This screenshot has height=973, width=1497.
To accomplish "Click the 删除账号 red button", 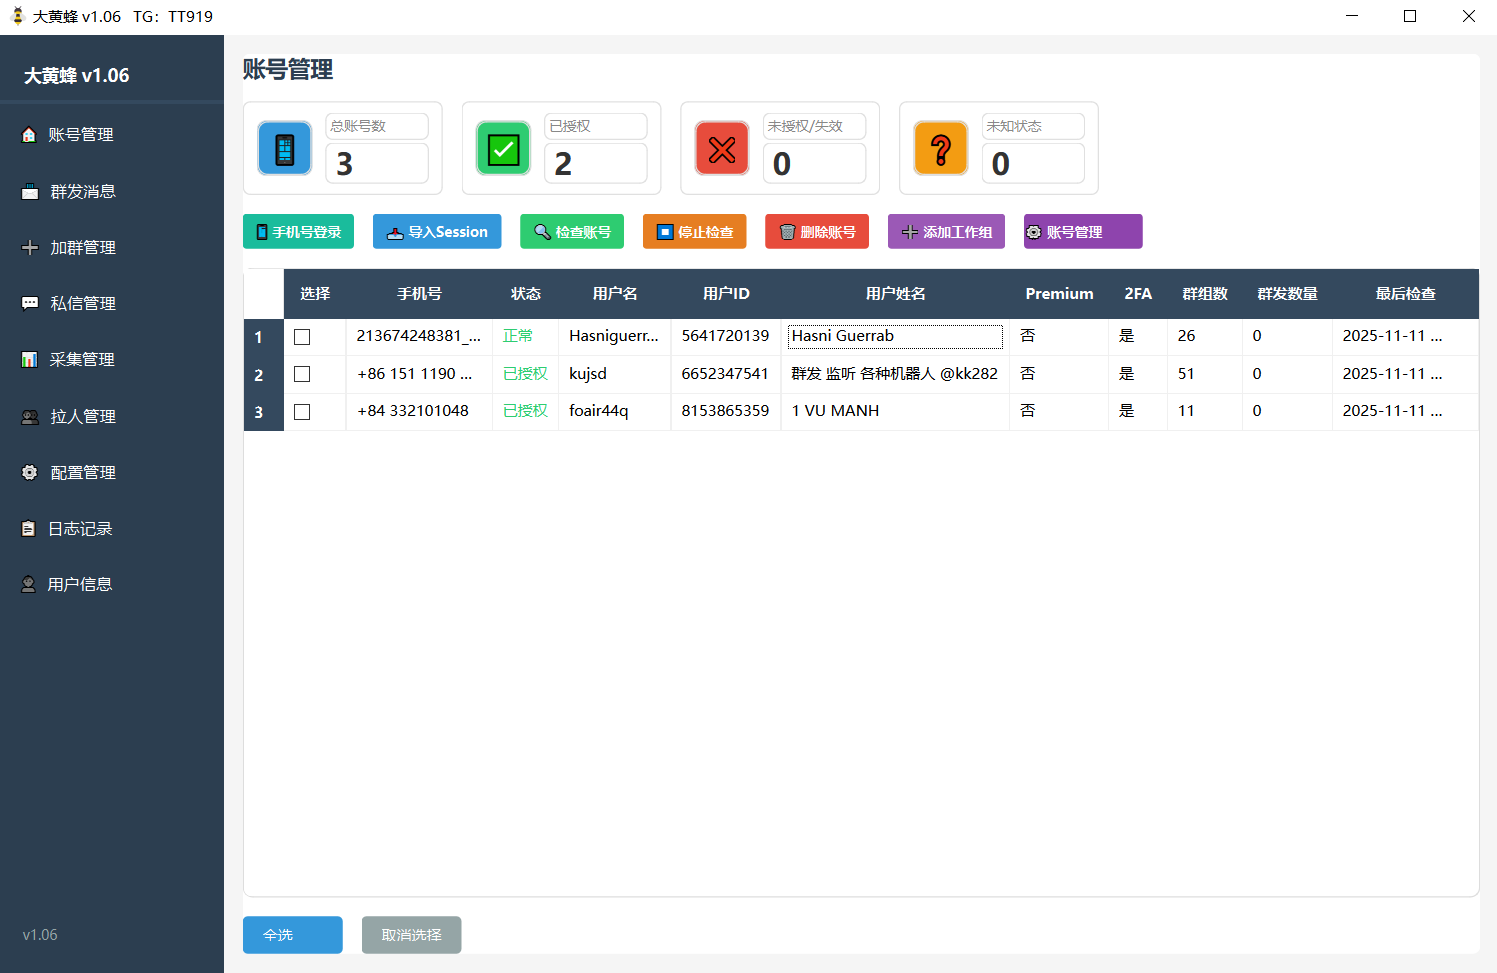I will [817, 232].
